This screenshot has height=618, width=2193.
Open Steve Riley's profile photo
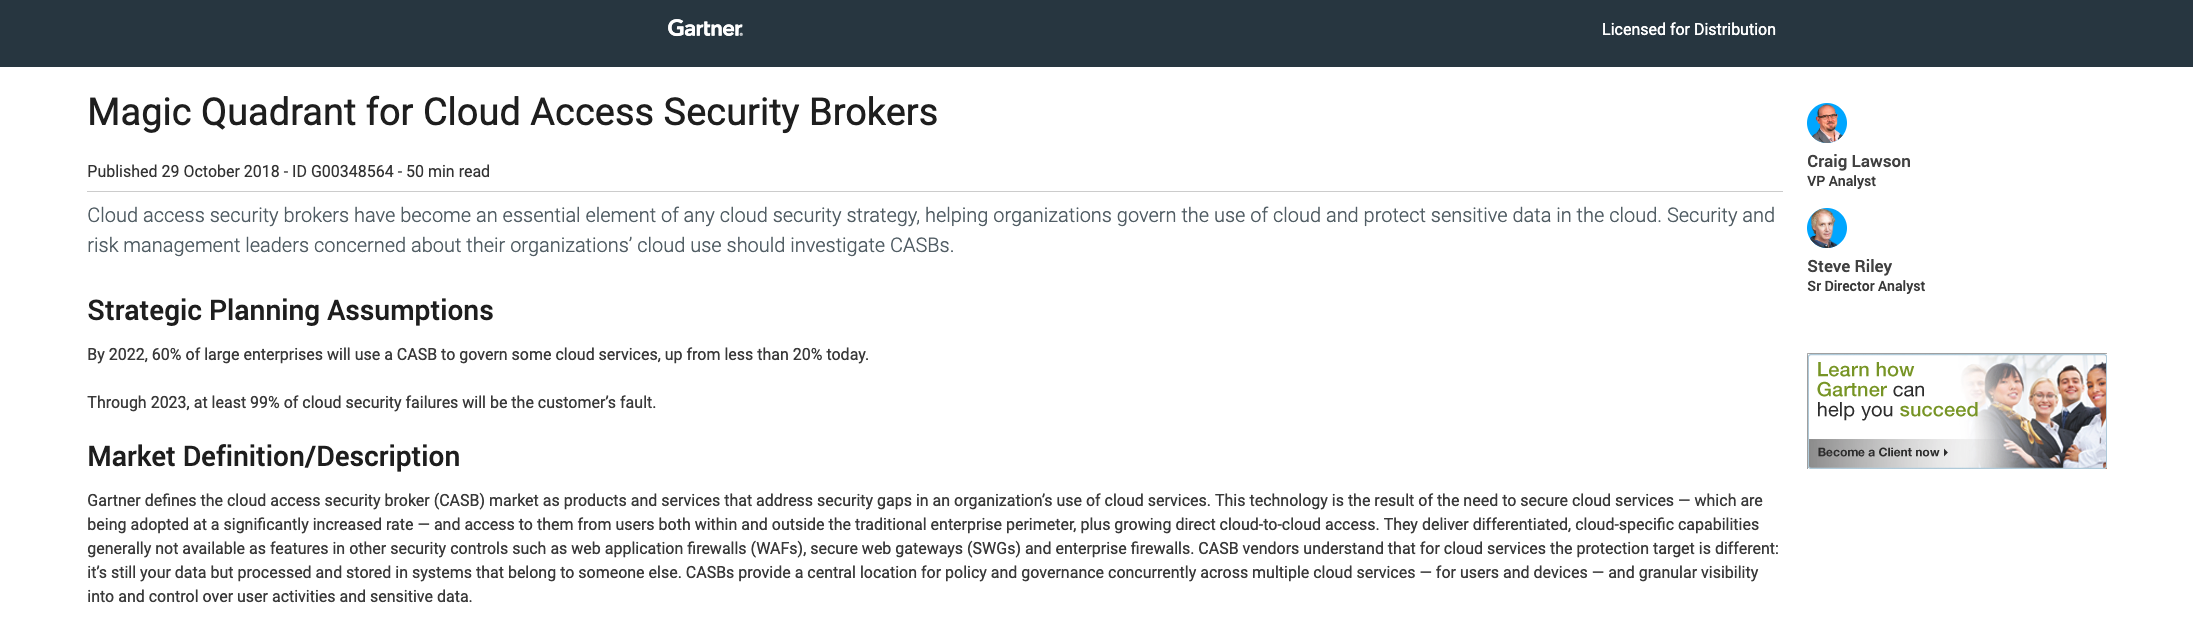[1826, 228]
